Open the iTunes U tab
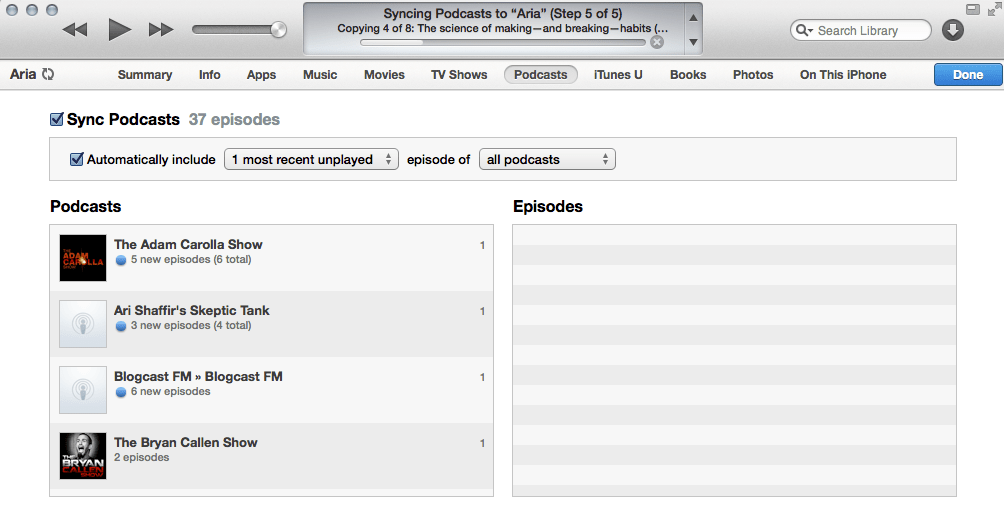Viewport: 1004px width, 514px height. (618, 75)
